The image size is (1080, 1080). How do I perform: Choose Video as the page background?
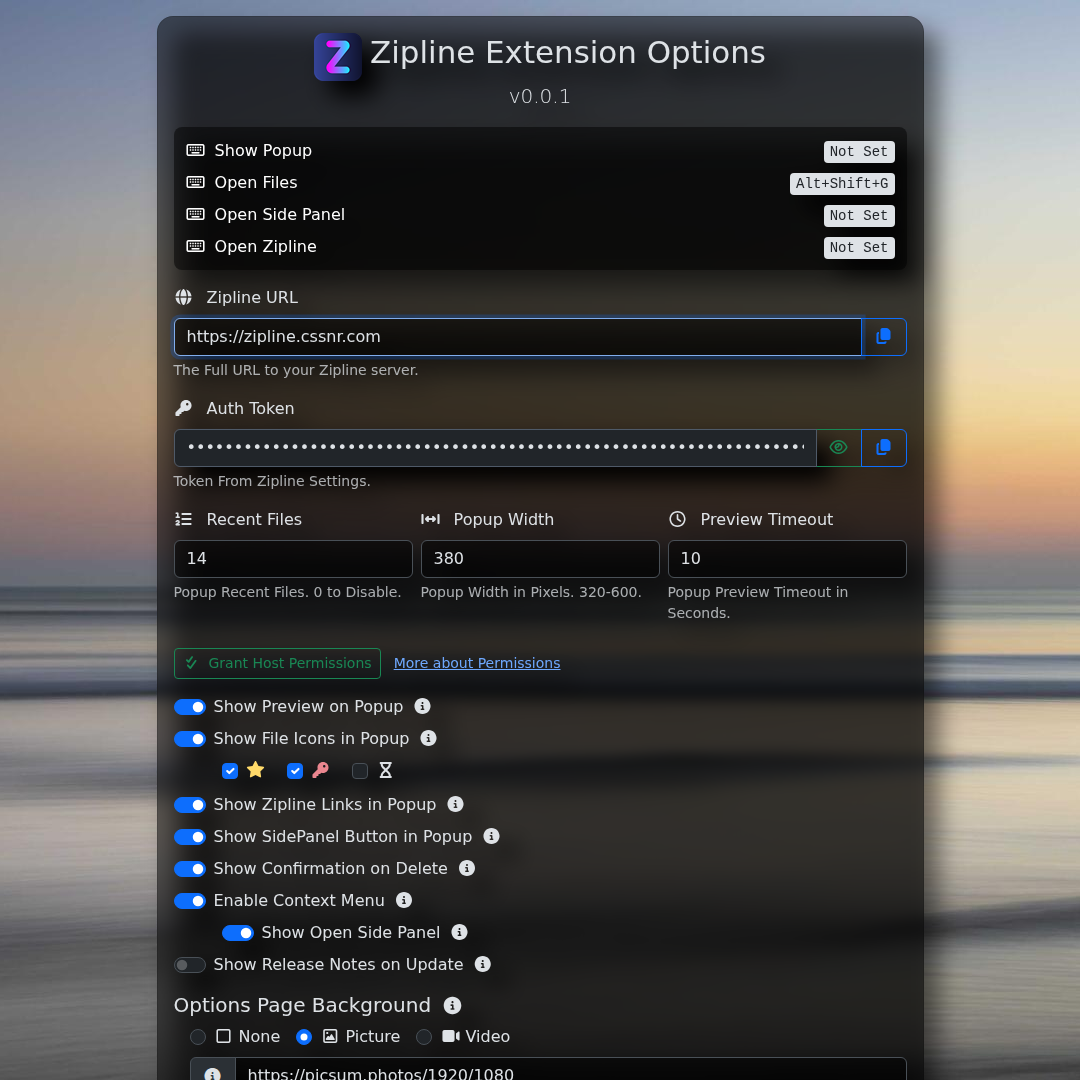424,1037
